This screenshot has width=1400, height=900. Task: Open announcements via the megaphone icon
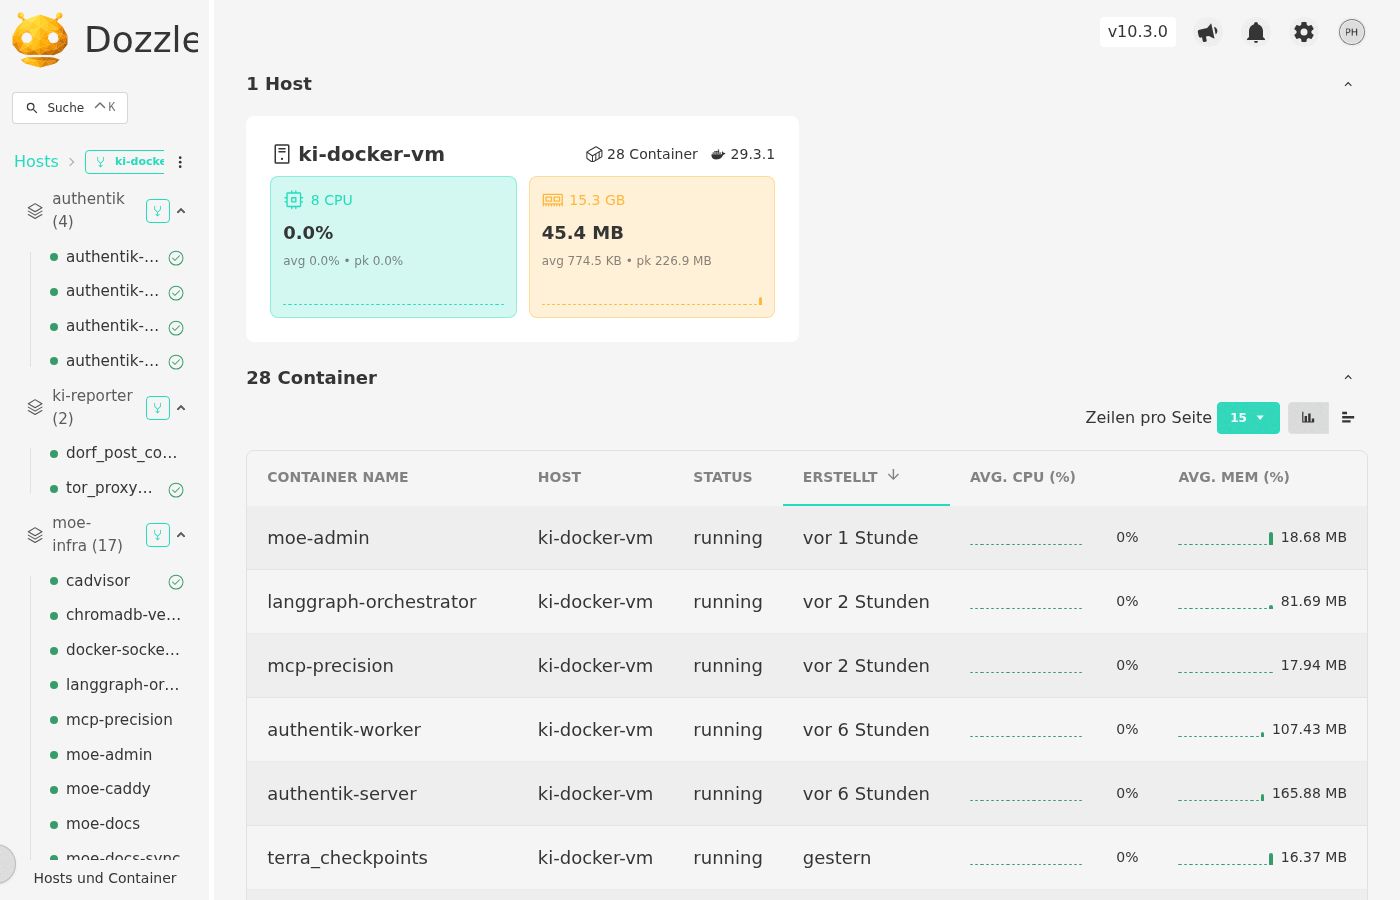[x=1207, y=31]
